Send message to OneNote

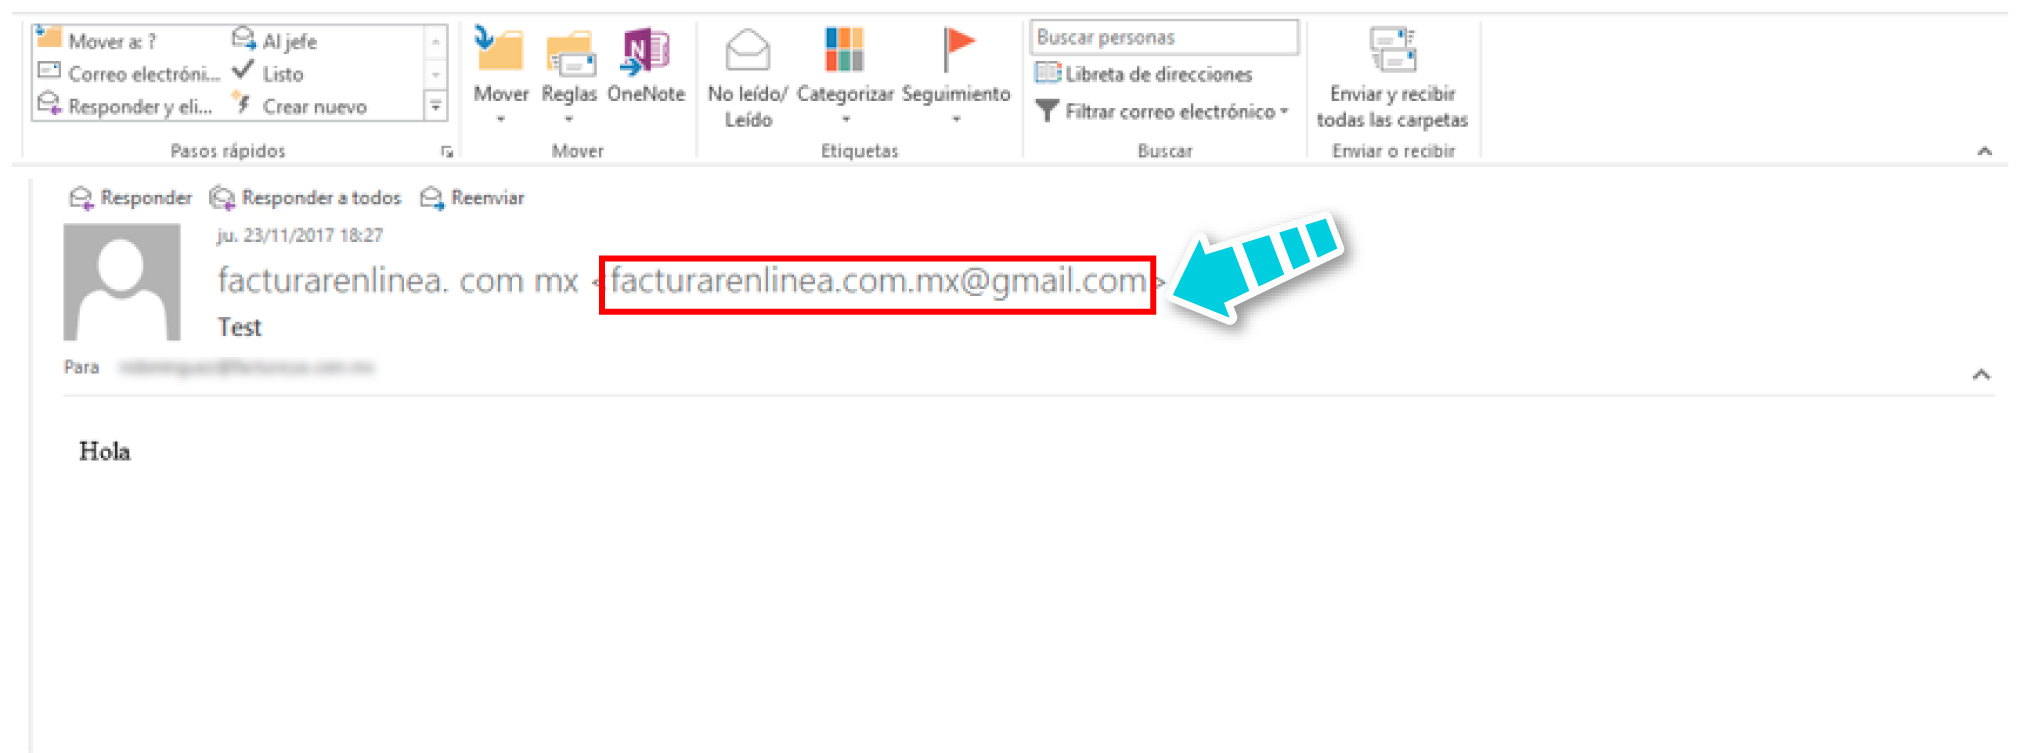646,66
